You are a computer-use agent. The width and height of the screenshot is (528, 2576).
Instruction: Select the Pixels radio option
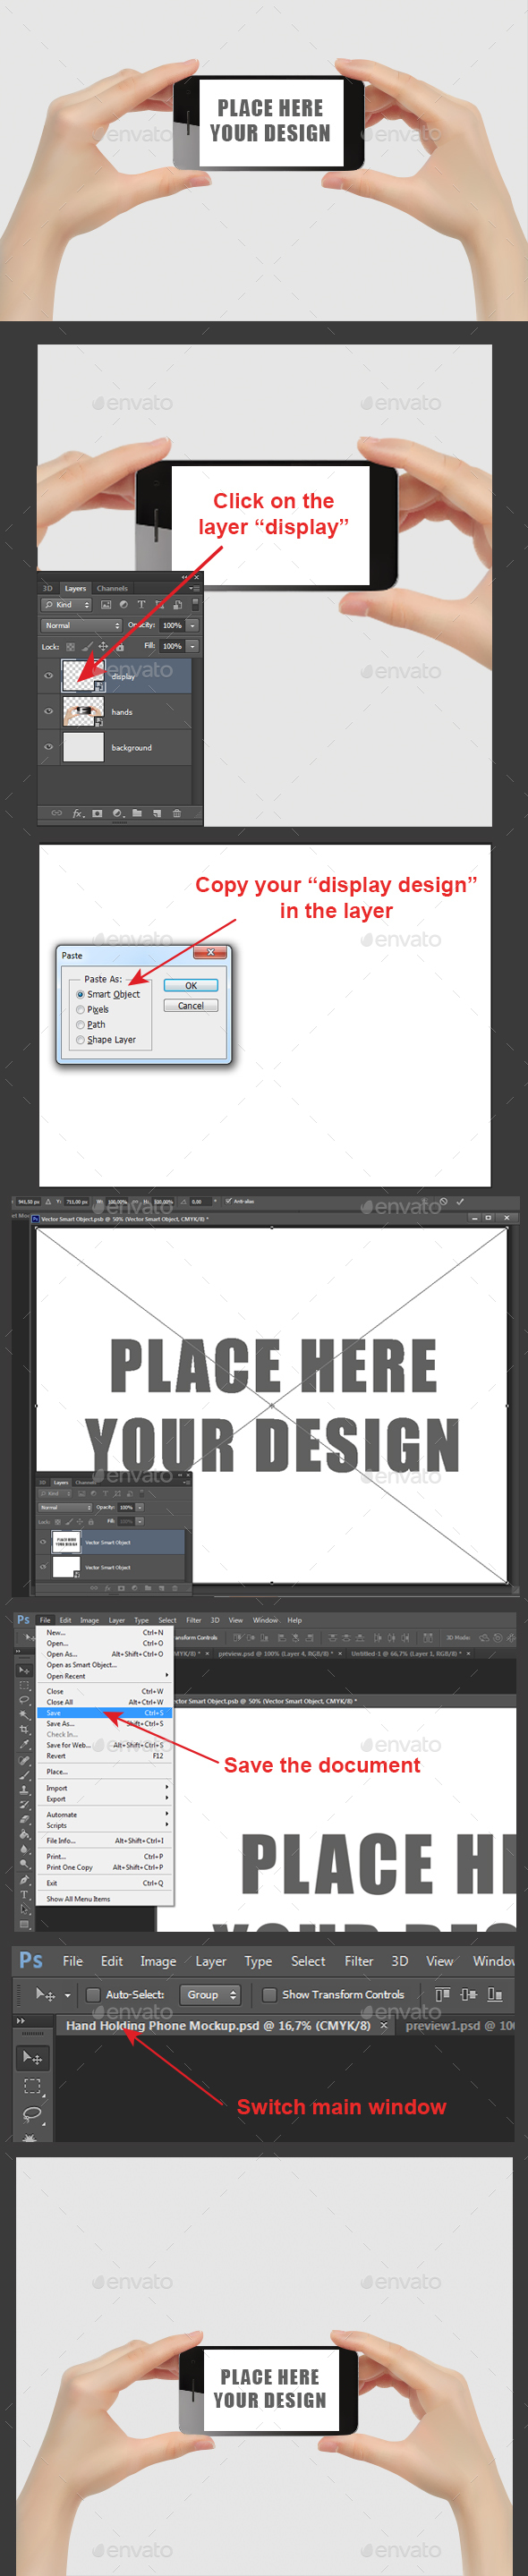[x=92, y=1010]
